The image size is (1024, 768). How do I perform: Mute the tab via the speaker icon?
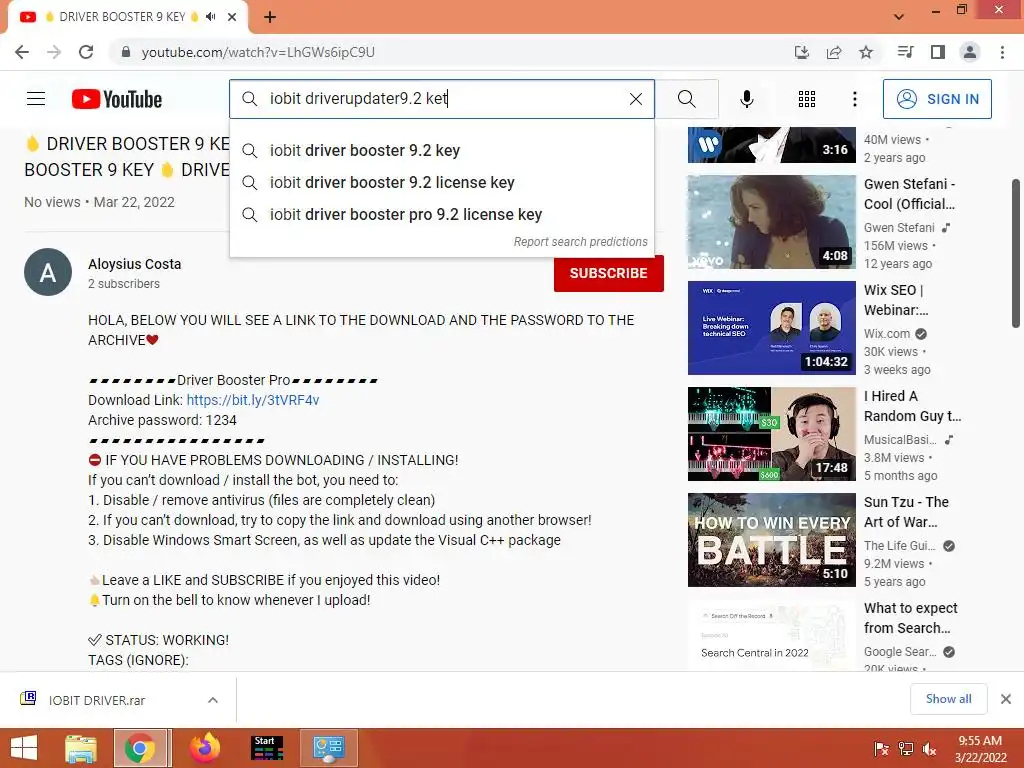pyautogui.click(x=210, y=17)
